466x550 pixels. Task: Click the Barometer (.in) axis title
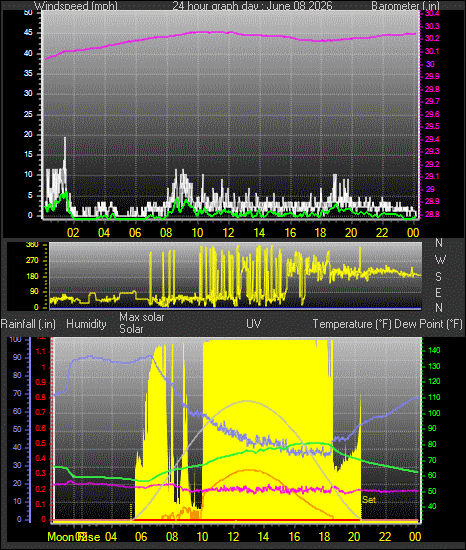point(405,6)
